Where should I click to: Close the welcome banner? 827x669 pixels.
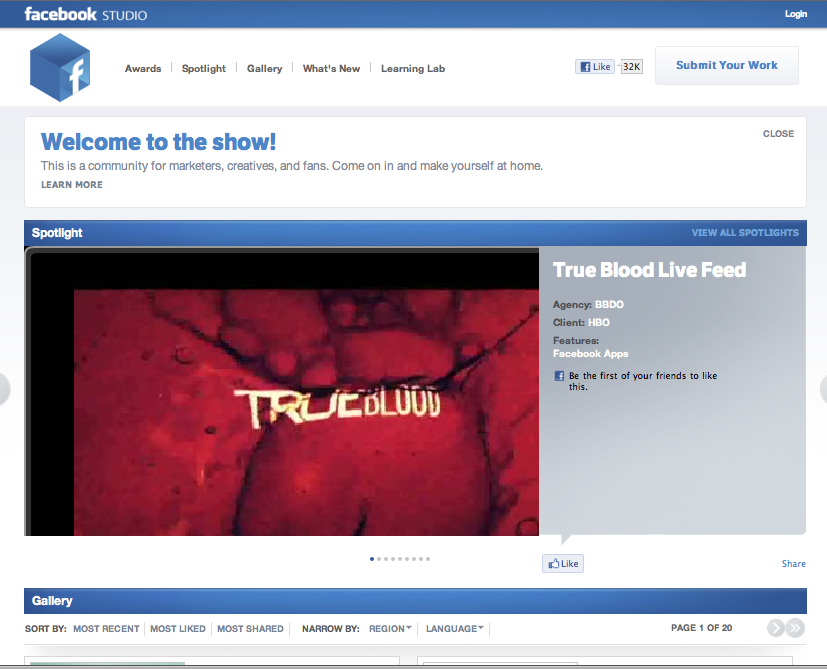point(778,134)
